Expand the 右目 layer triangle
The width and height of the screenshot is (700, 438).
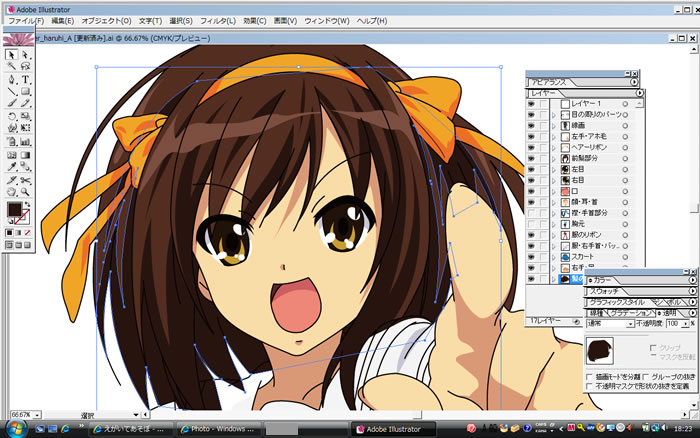click(x=554, y=180)
